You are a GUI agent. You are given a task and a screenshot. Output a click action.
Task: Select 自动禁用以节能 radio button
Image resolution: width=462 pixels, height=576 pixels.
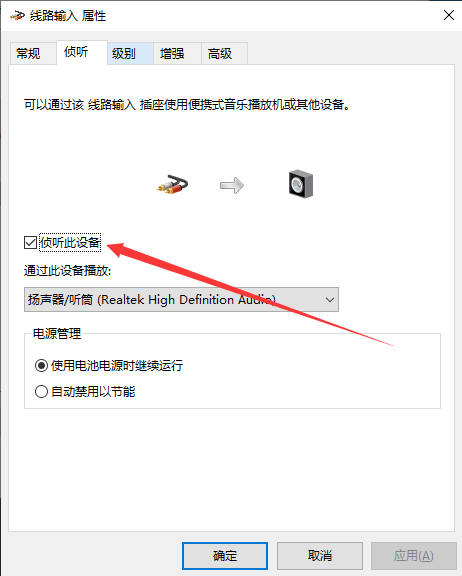coord(41,391)
